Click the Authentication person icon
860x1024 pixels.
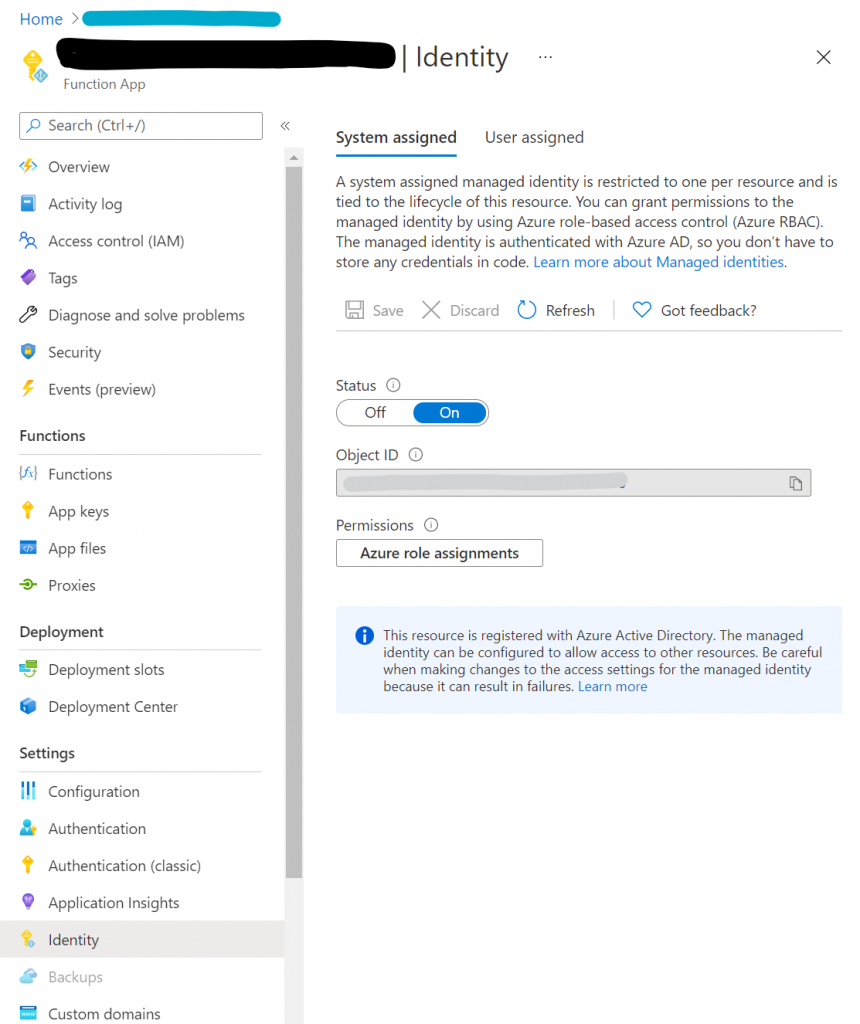28,828
